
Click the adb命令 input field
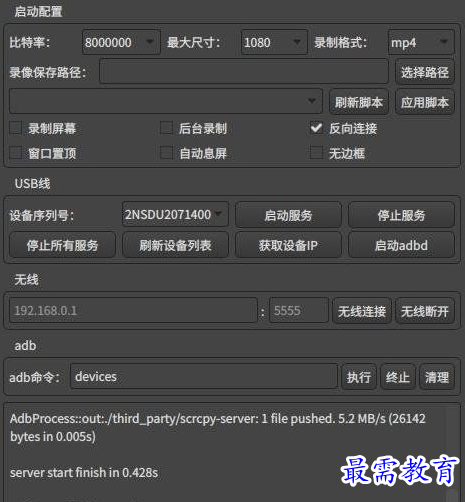click(204, 376)
